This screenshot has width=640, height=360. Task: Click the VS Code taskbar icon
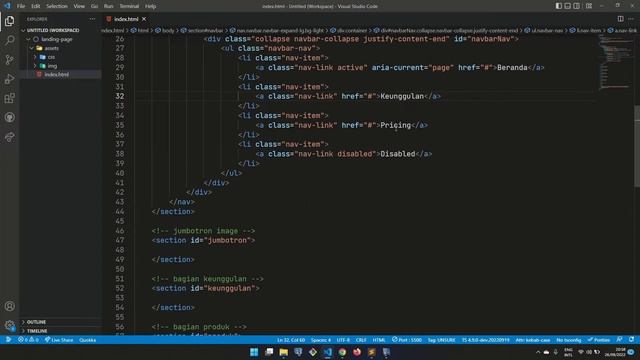point(328,352)
